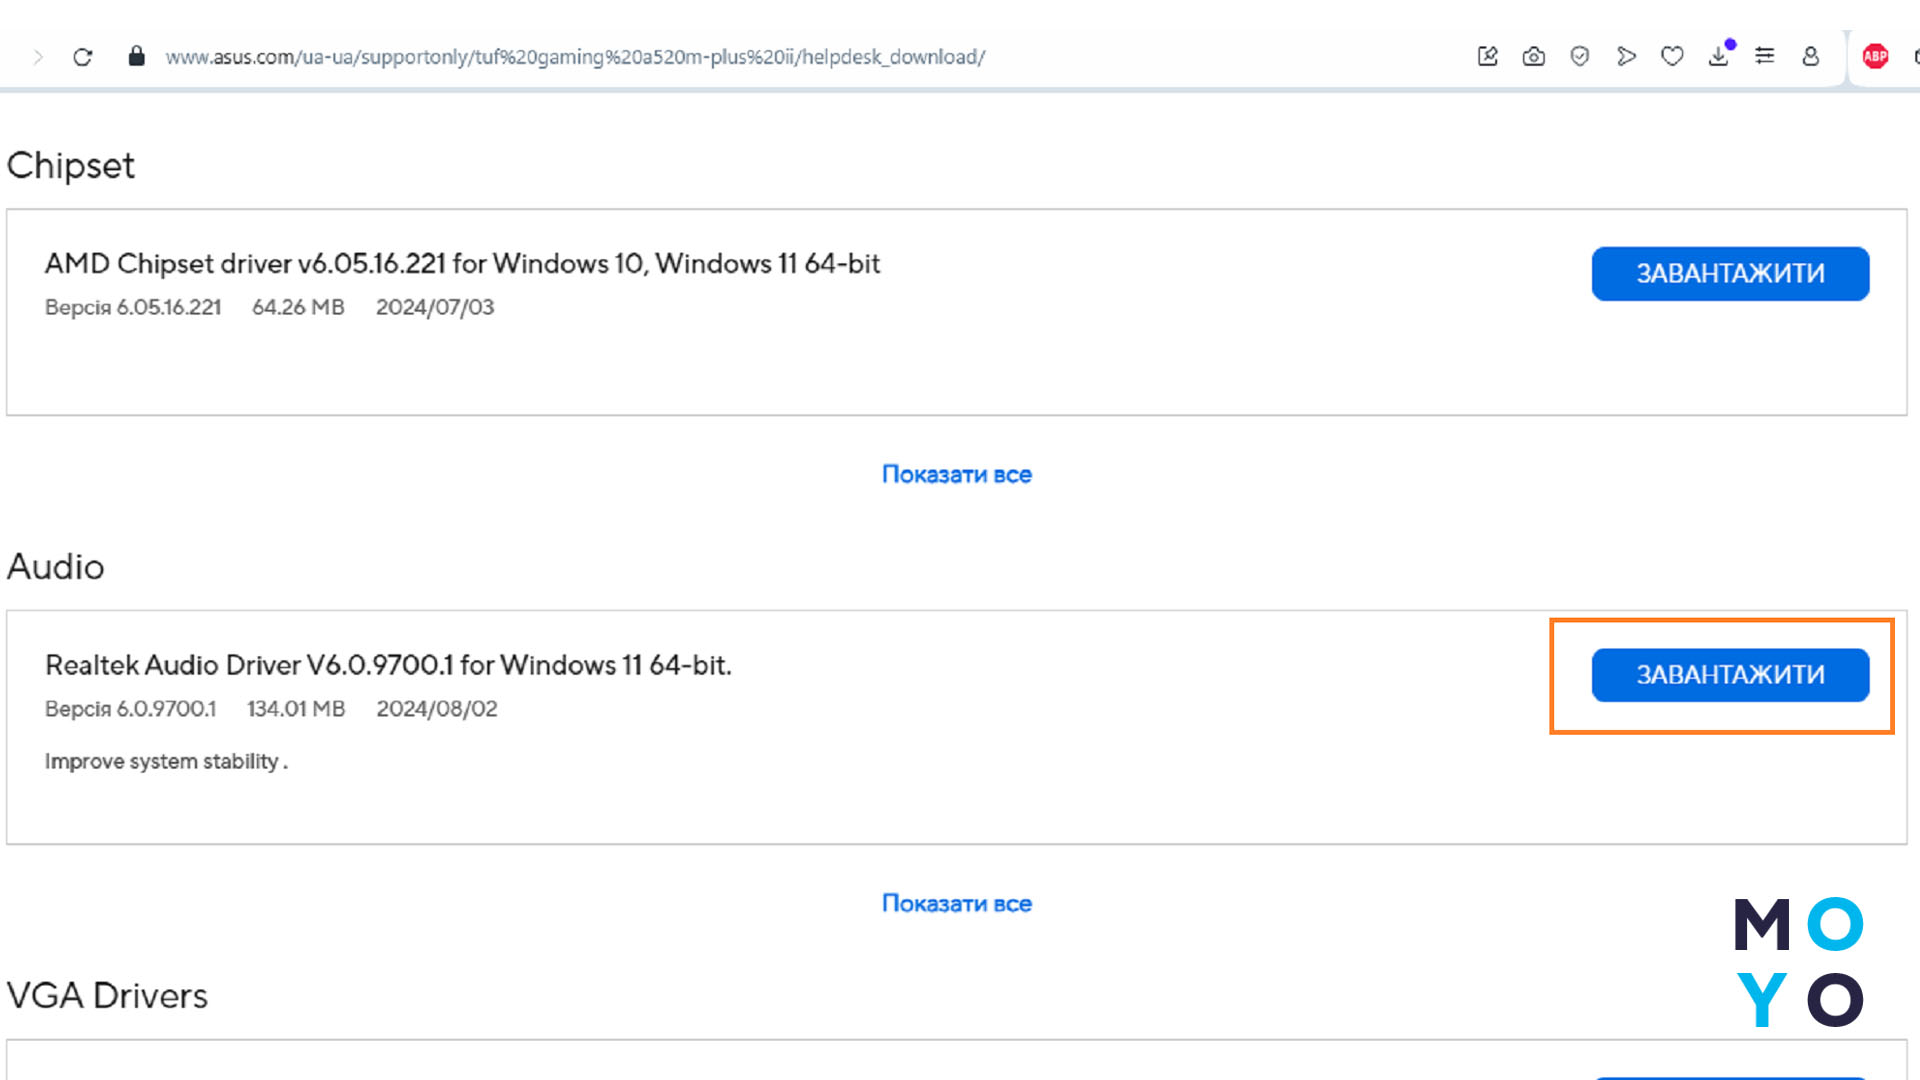Screen dimensions: 1920x1080
Task: Show all Chipset drivers link
Action: point(956,474)
